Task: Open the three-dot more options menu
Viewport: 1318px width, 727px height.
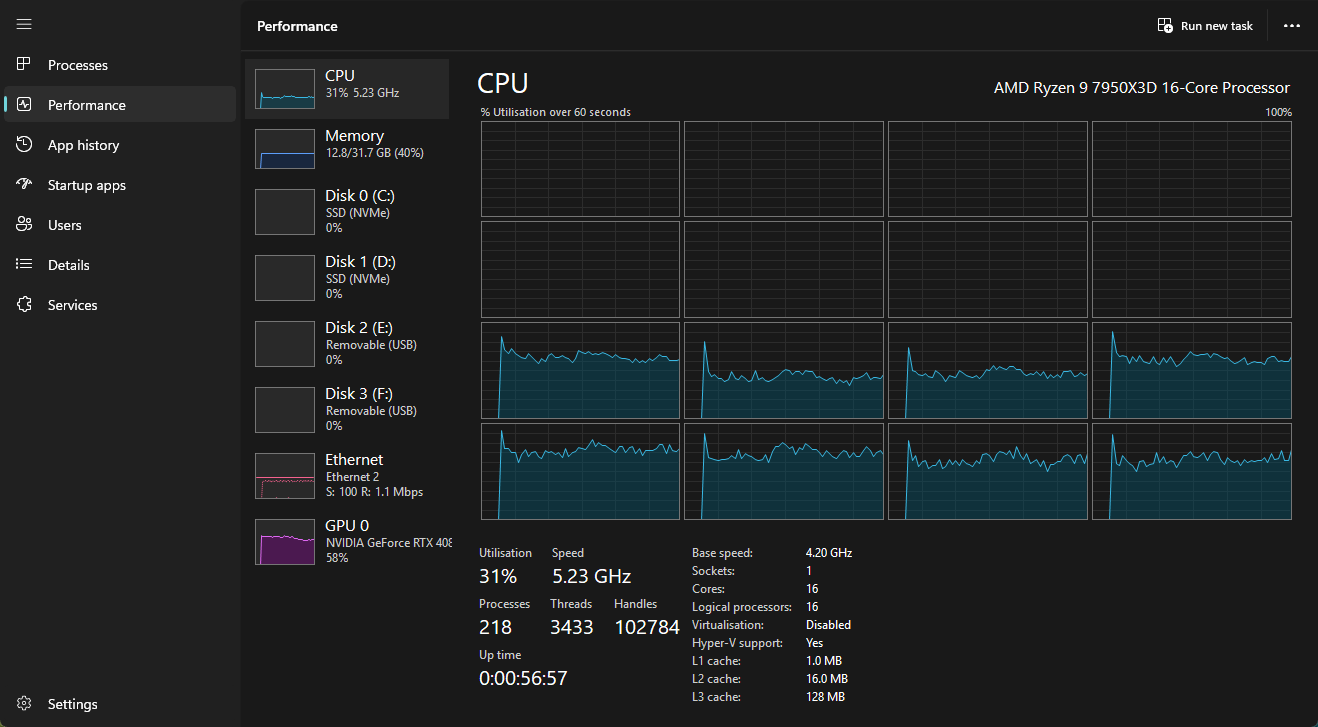Action: (1292, 26)
